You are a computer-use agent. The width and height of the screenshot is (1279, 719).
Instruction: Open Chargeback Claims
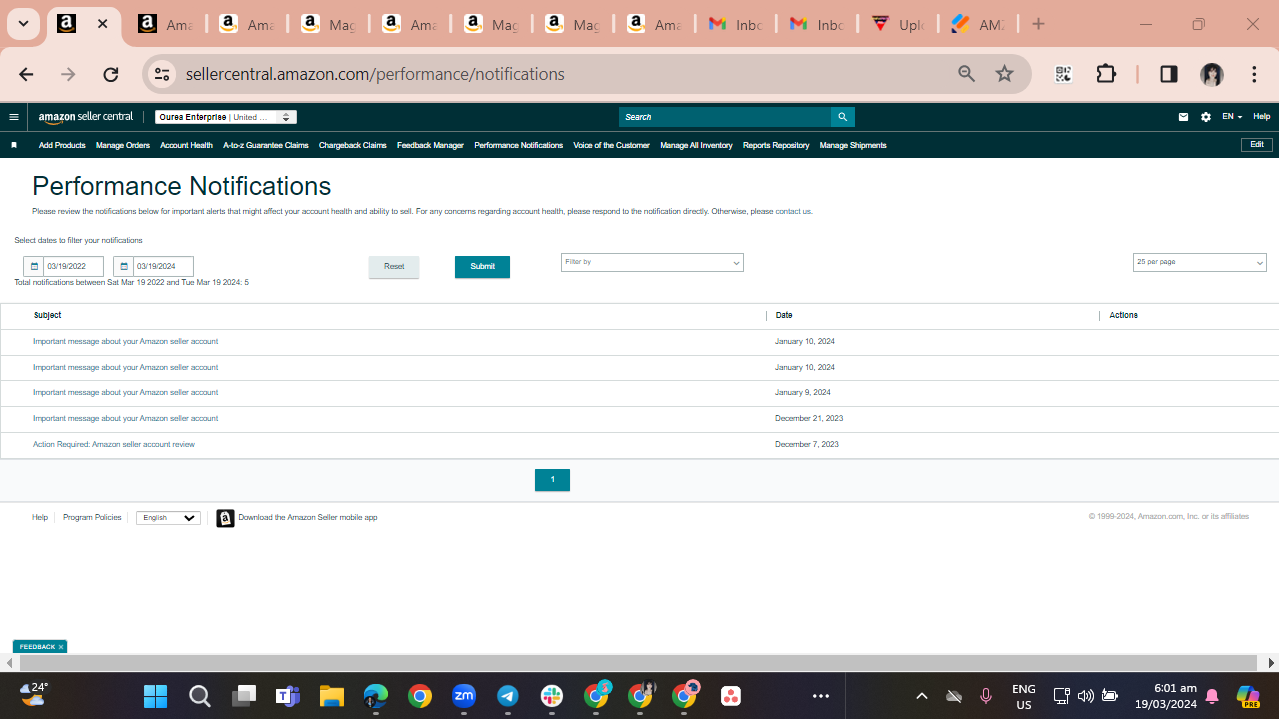(353, 145)
